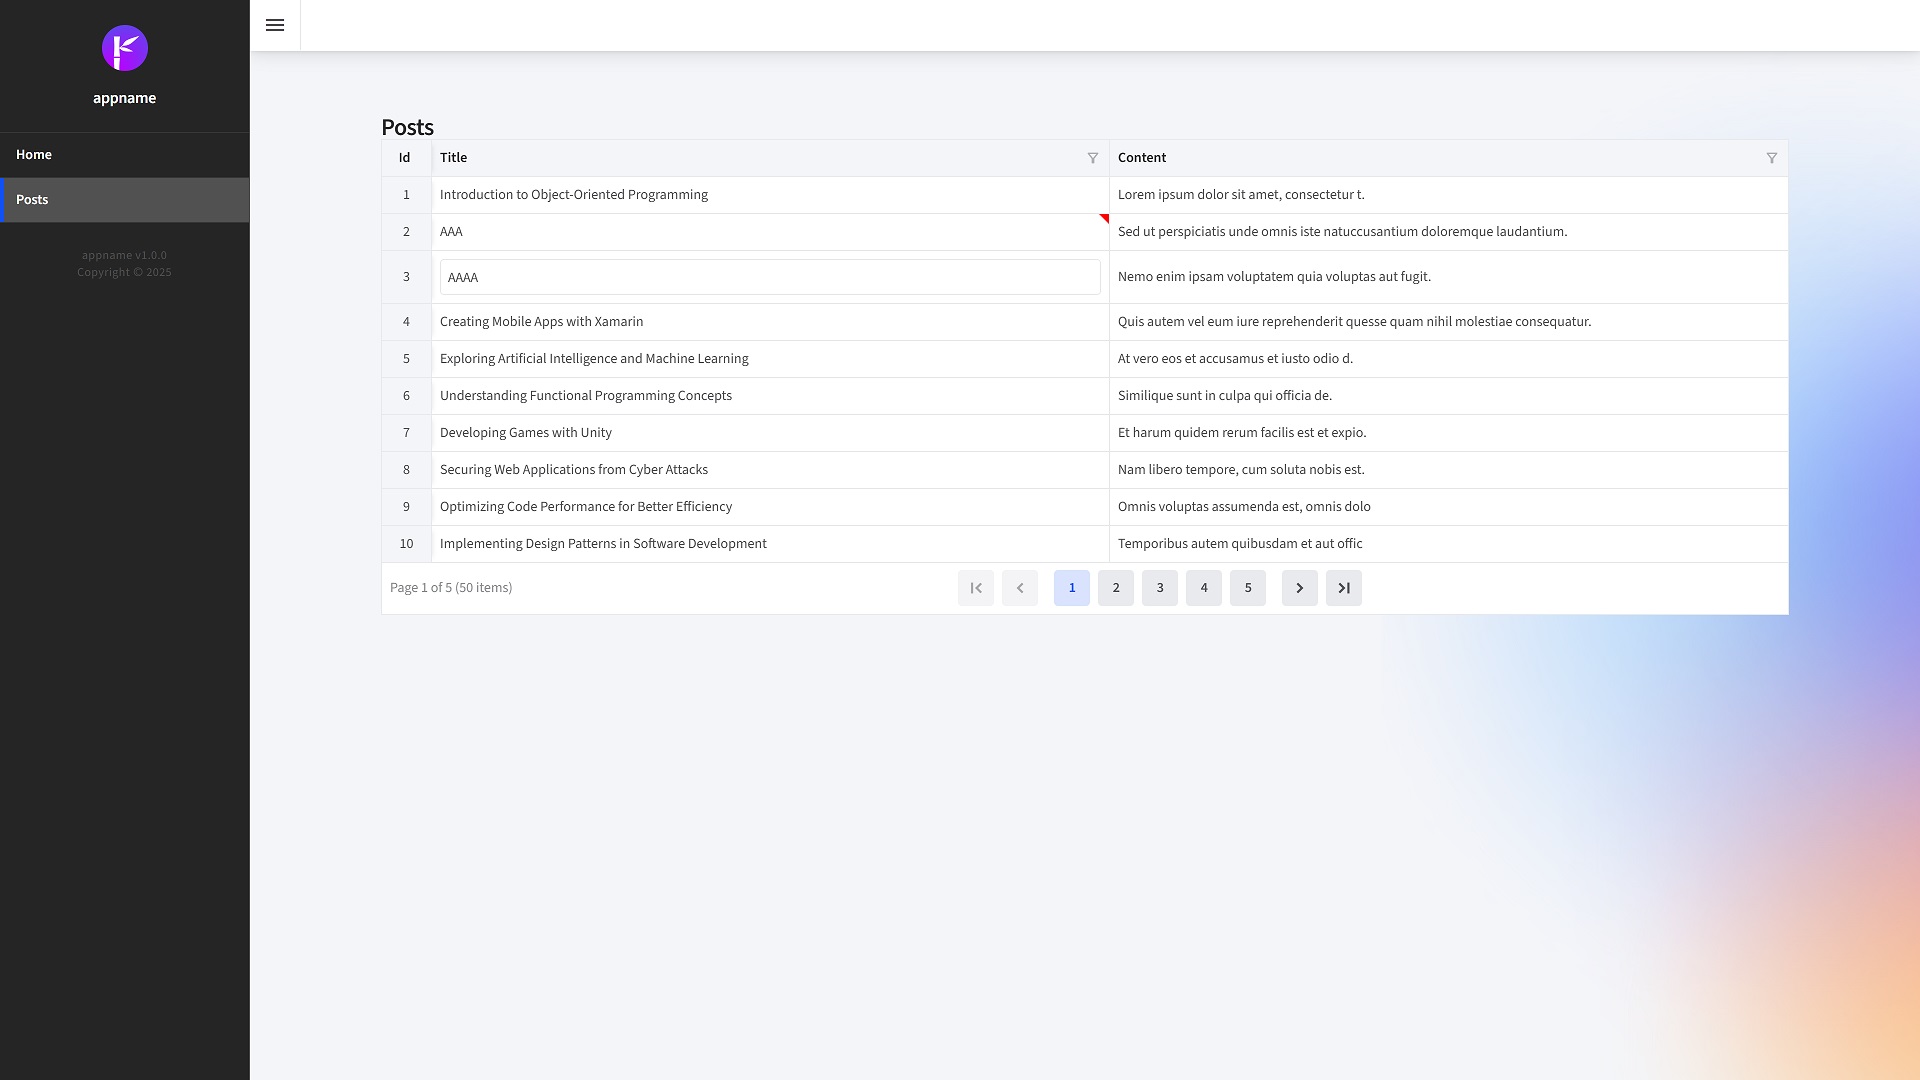
Task: Click the Id cell for row 7
Action: click(406, 433)
